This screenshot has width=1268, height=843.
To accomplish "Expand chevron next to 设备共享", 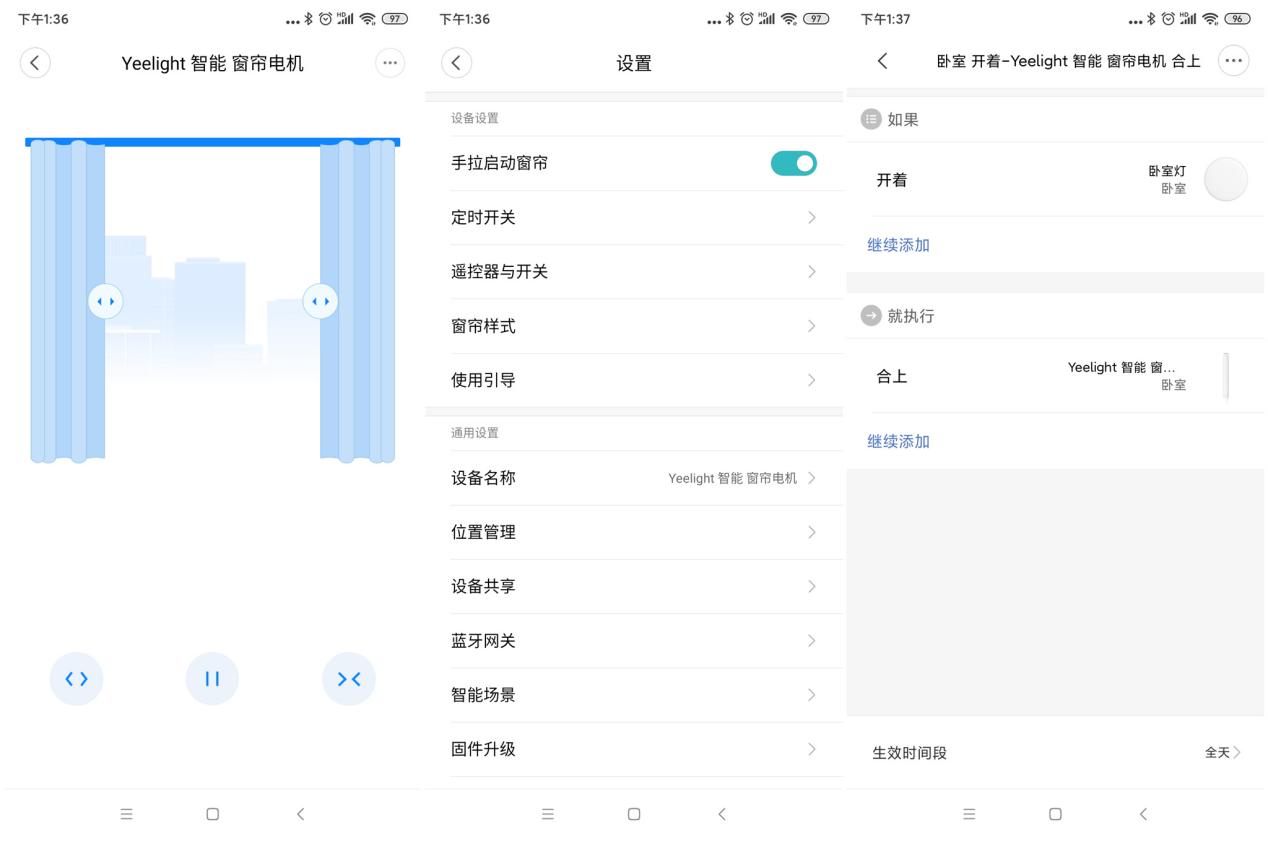I will click(x=812, y=586).
